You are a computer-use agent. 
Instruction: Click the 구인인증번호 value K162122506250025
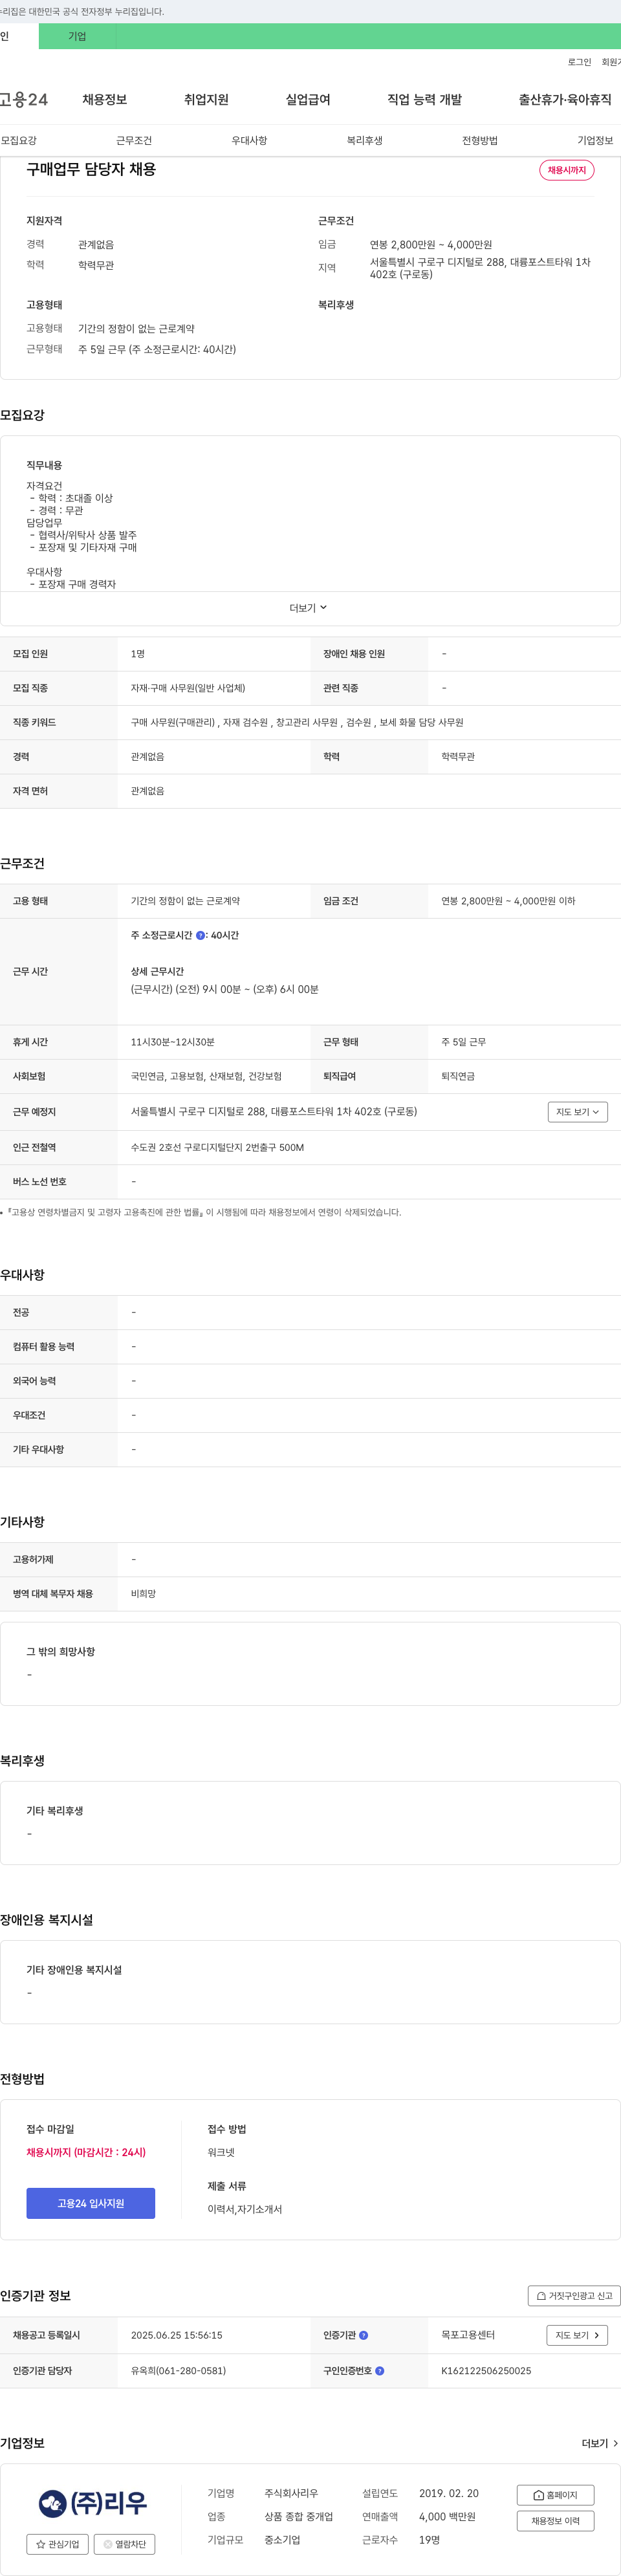pos(486,2371)
